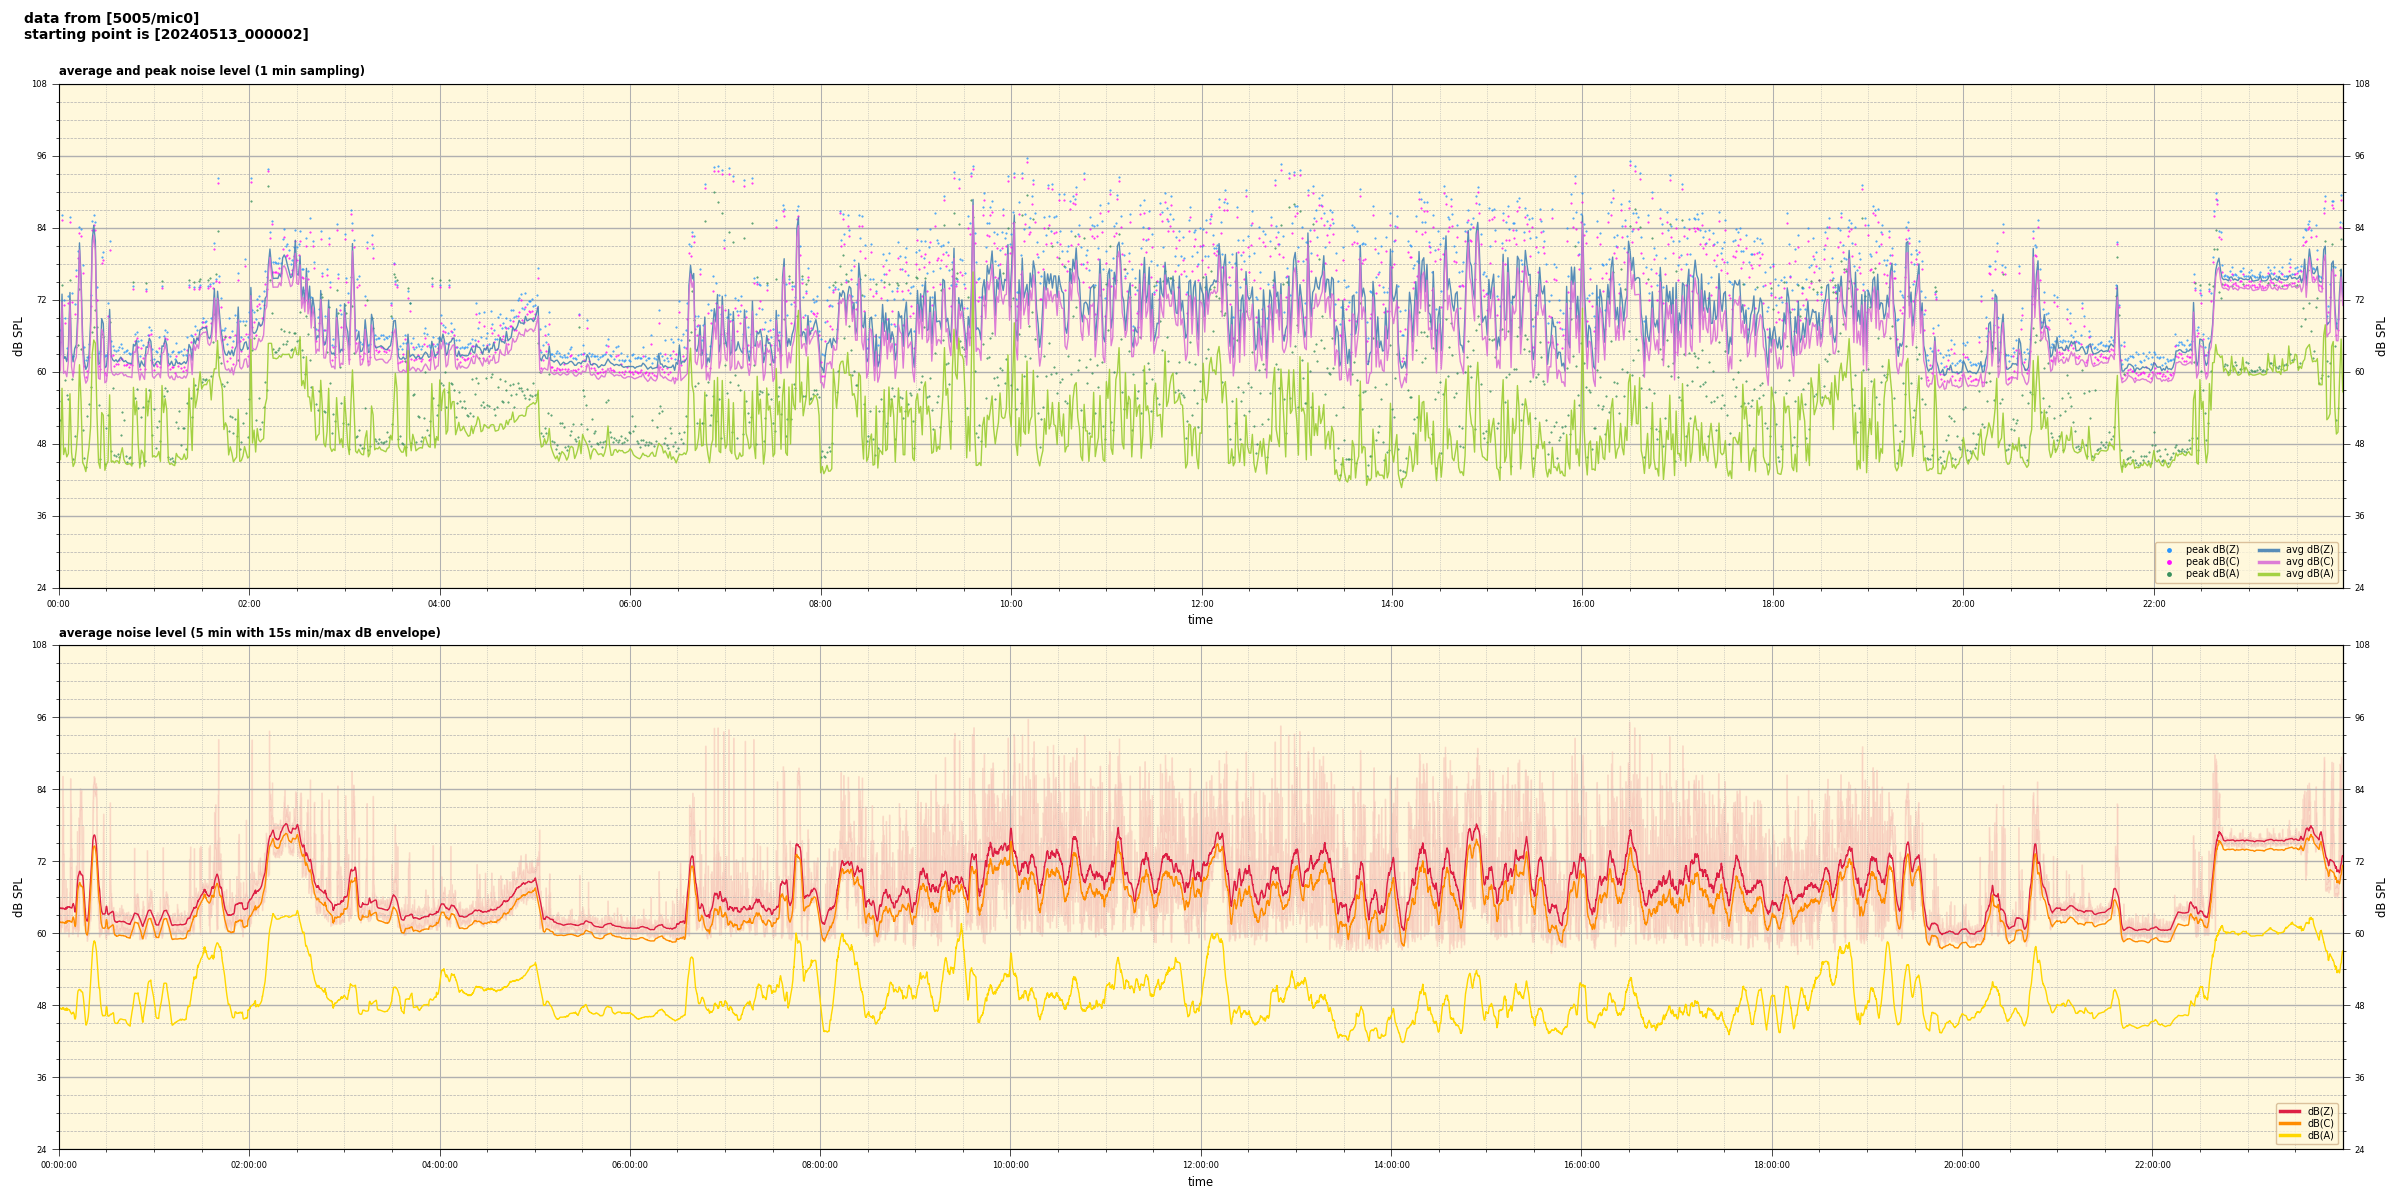Select orange dB(C) swatch in bottom legend
2400x1200 pixels.
point(2290,1123)
